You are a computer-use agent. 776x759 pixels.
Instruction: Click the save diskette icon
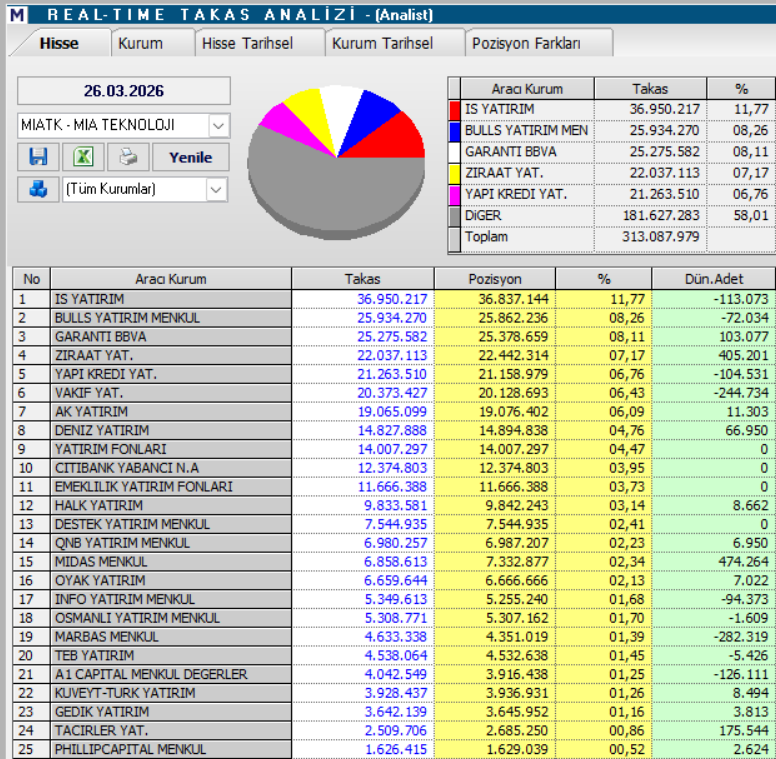(38, 157)
